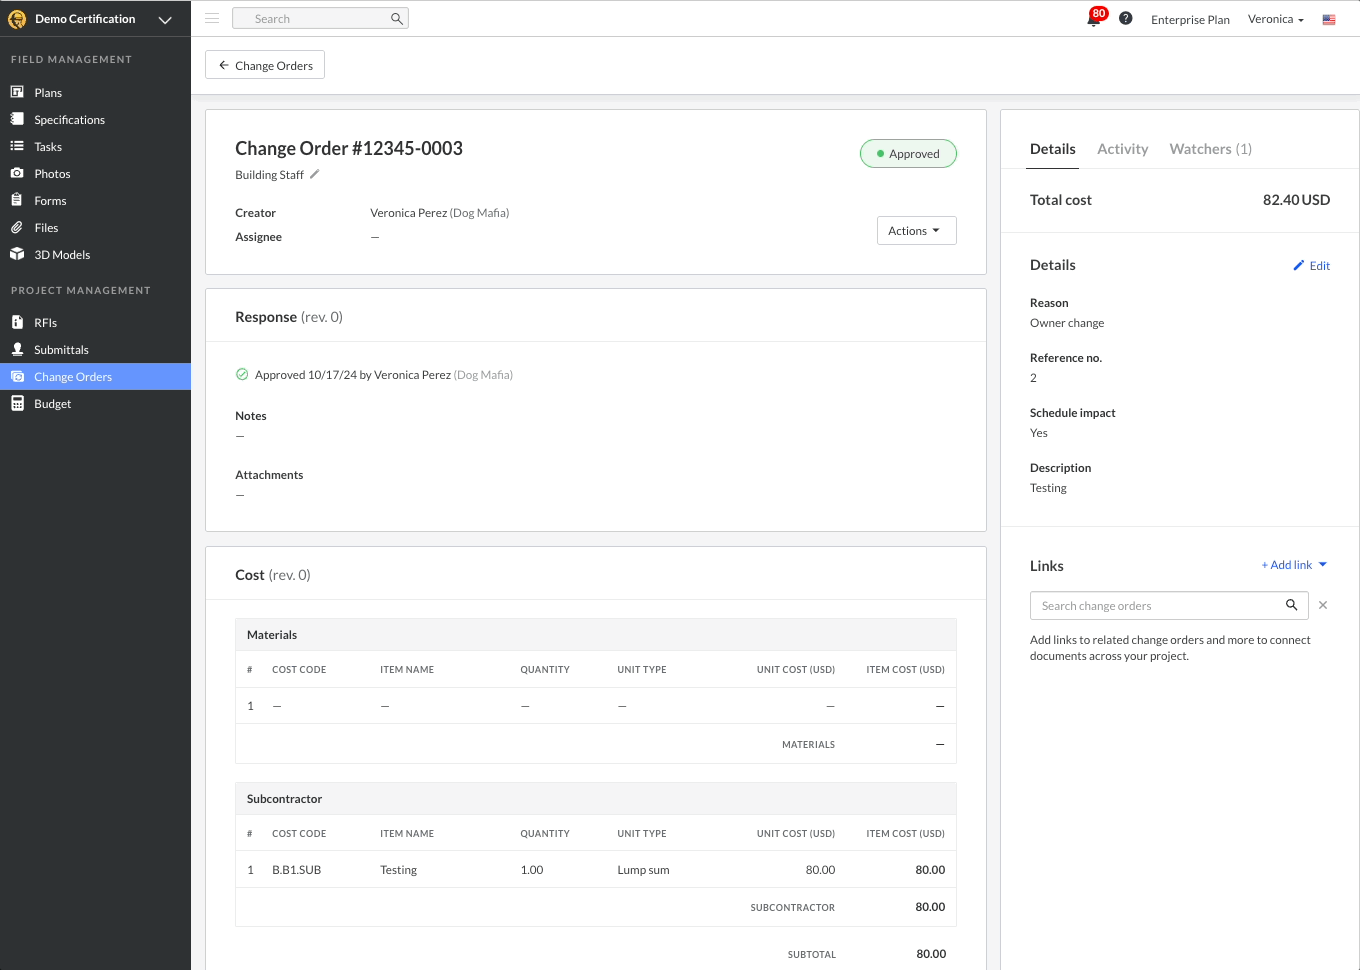Click the Plans sidebar icon
Screen dimensions: 1360x970
[x=17, y=92]
